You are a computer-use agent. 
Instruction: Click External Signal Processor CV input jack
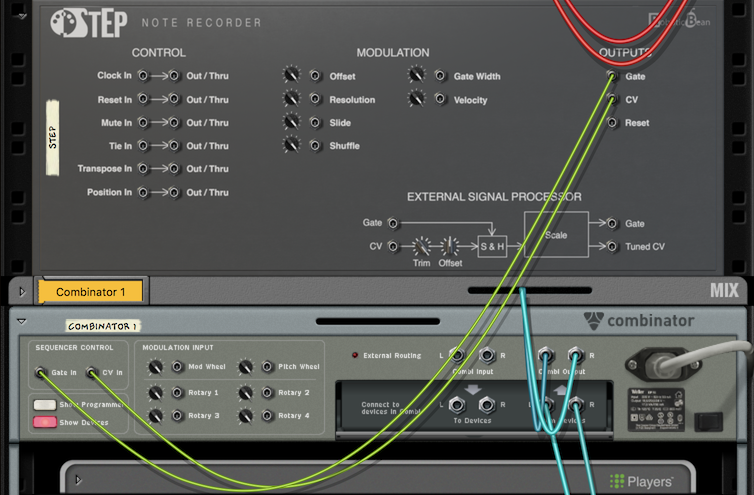pos(393,246)
